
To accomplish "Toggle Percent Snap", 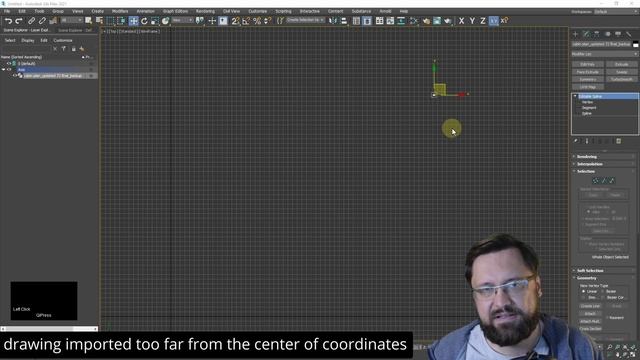I will [x=257, y=20].
